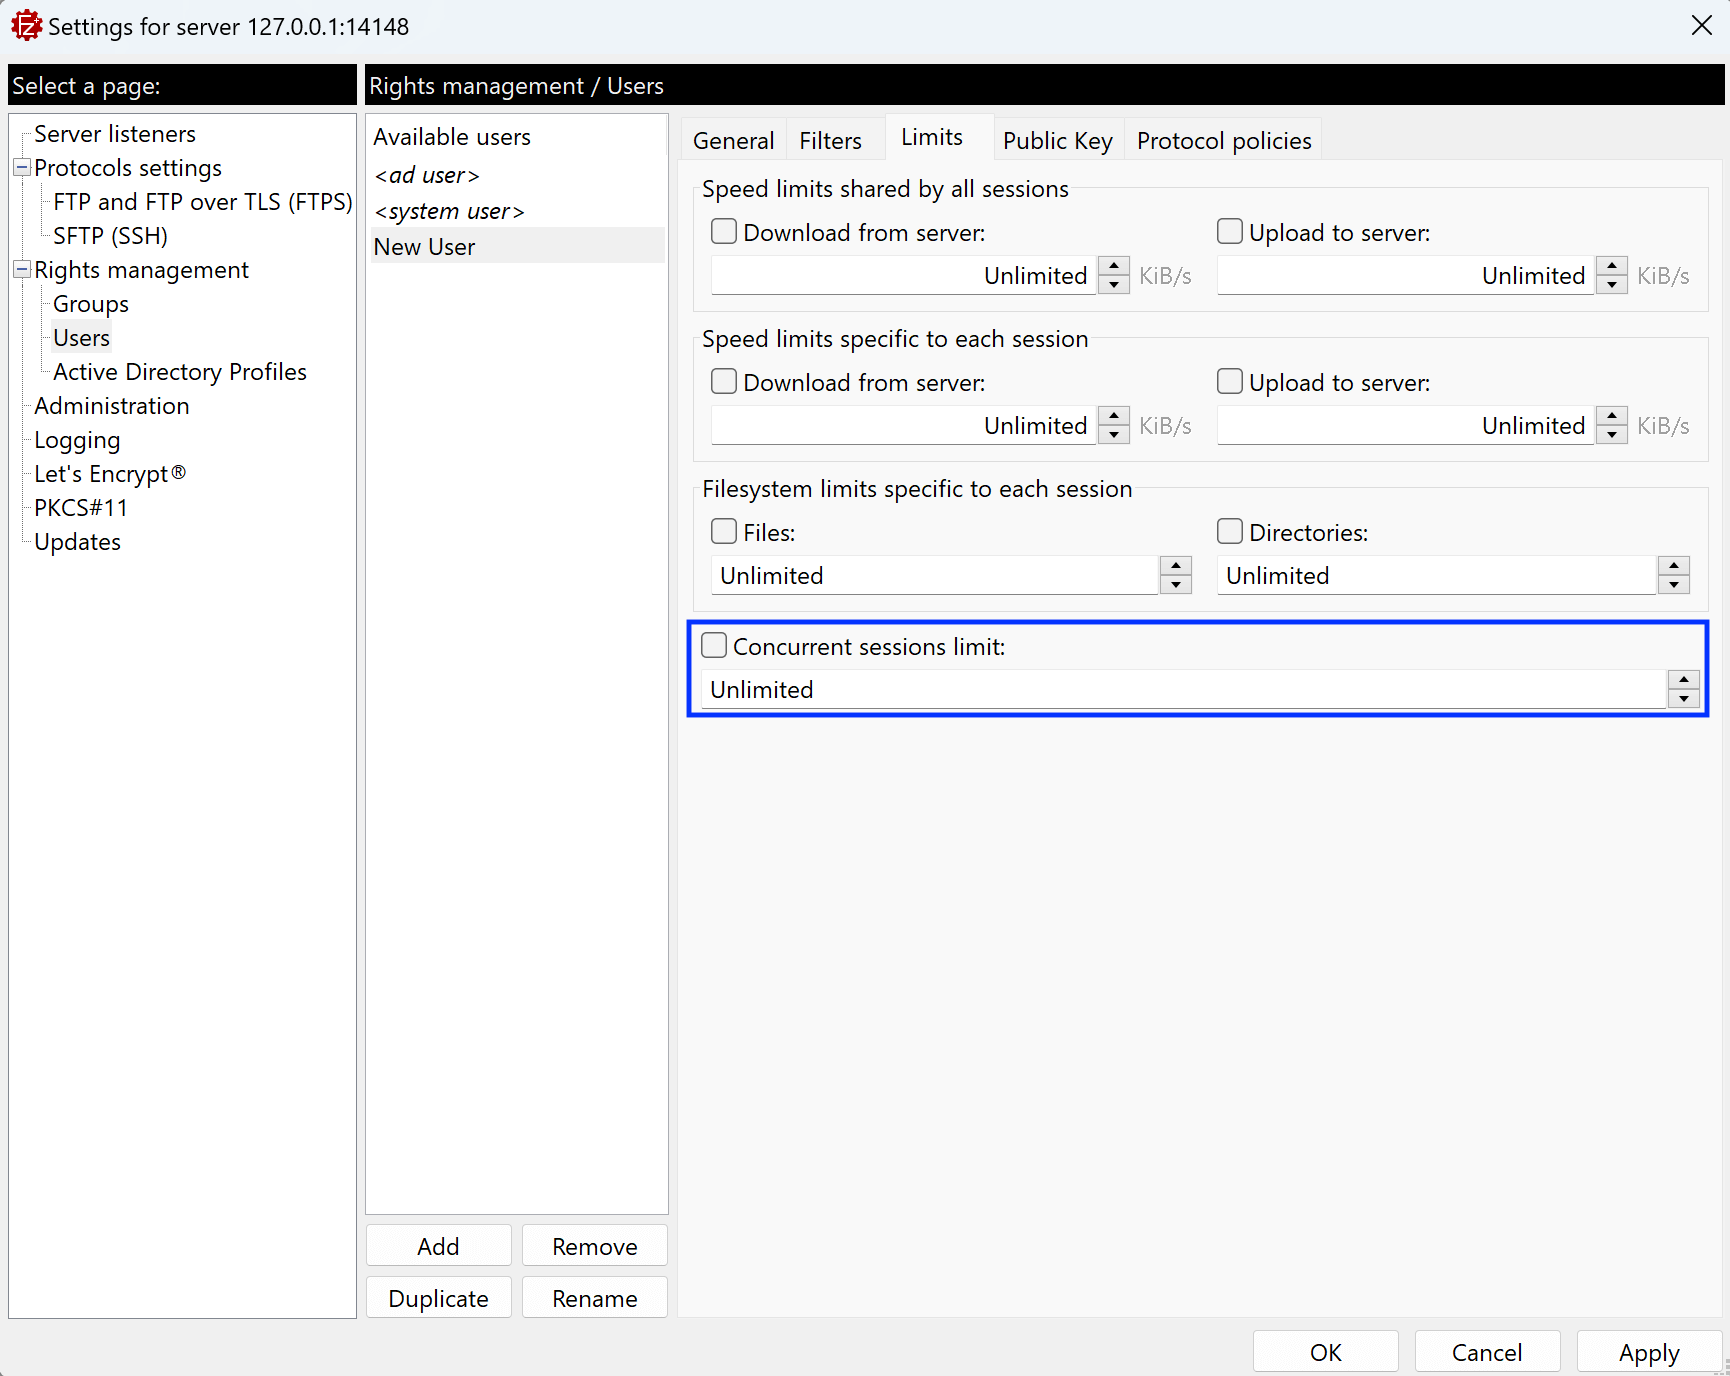Enable the Files filesystem limit checkbox
Screen dimensions: 1730x1376
(724, 532)
